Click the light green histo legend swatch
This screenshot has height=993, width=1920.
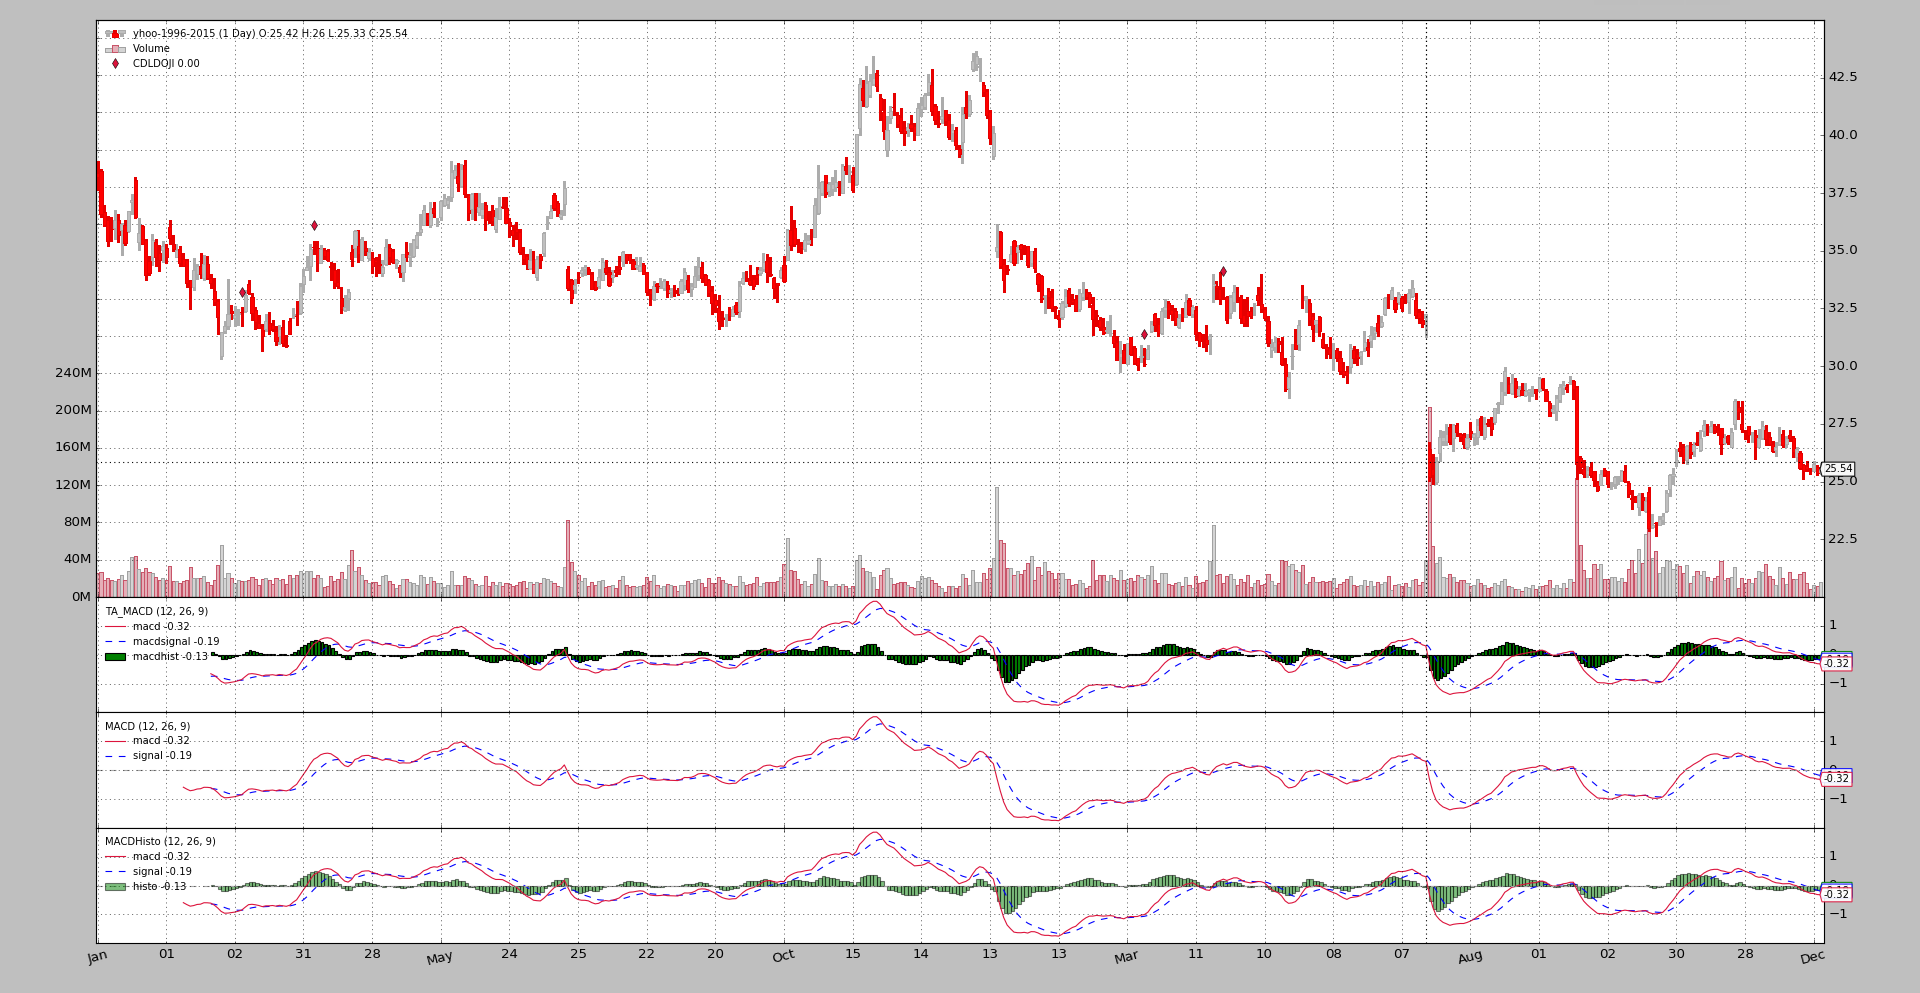click(x=115, y=887)
